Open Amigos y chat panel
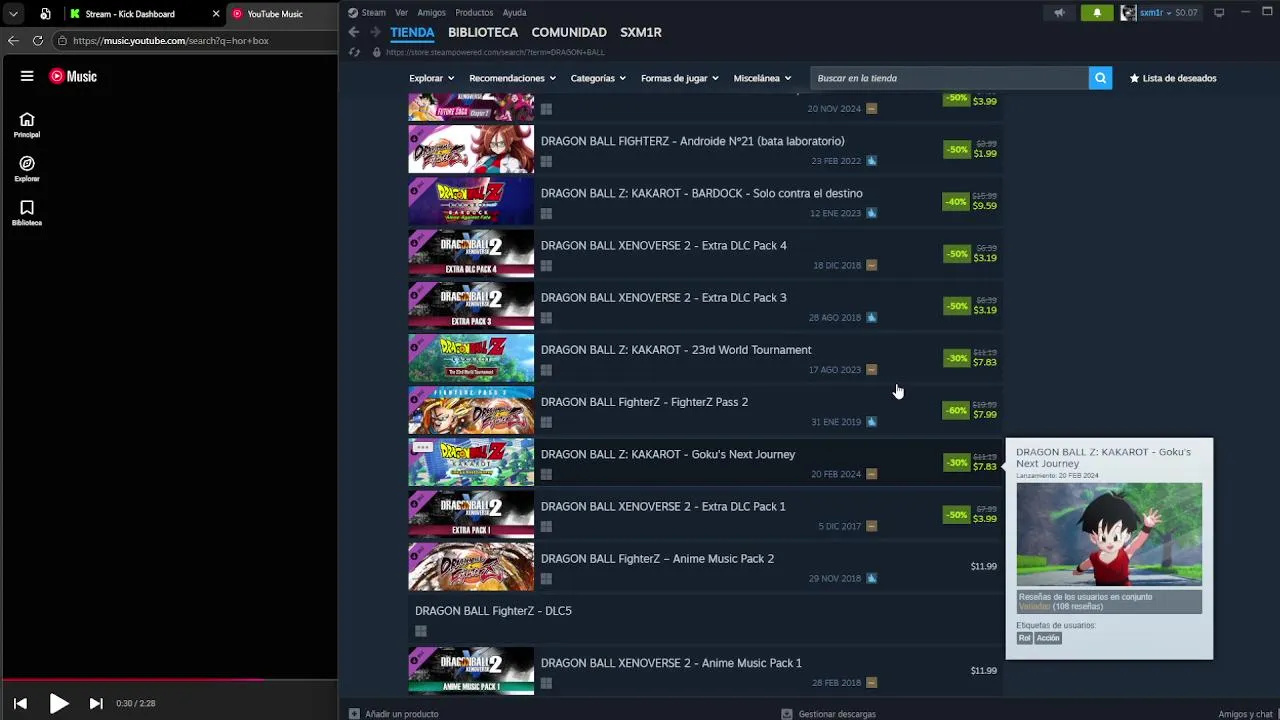The width and height of the screenshot is (1280, 720). [1245, 714]
